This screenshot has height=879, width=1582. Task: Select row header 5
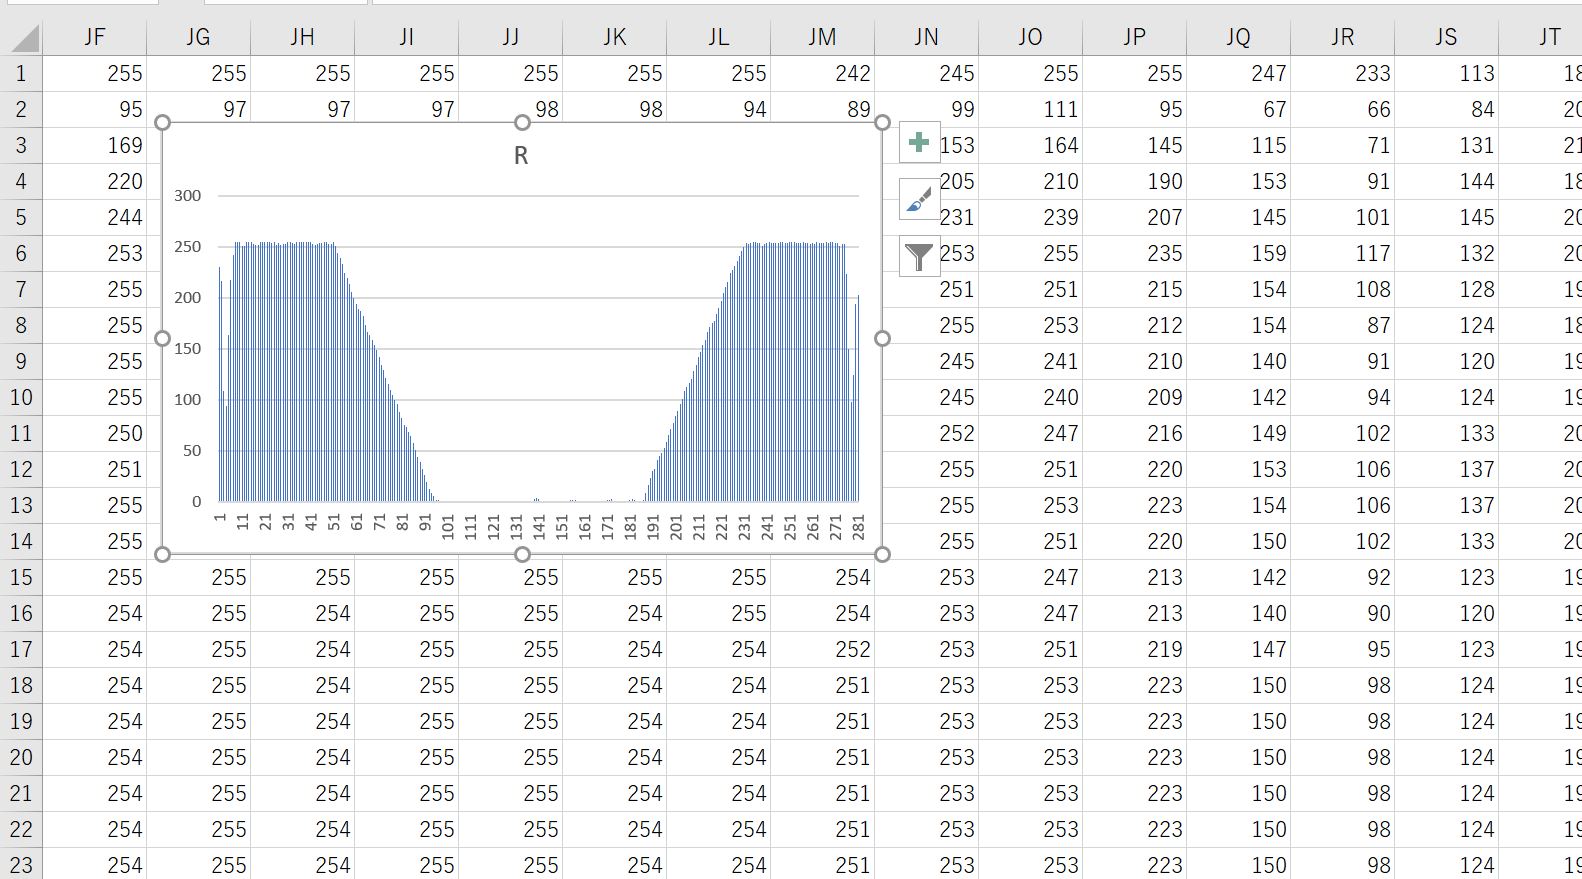pyautogui.click(x=22, y=217)
